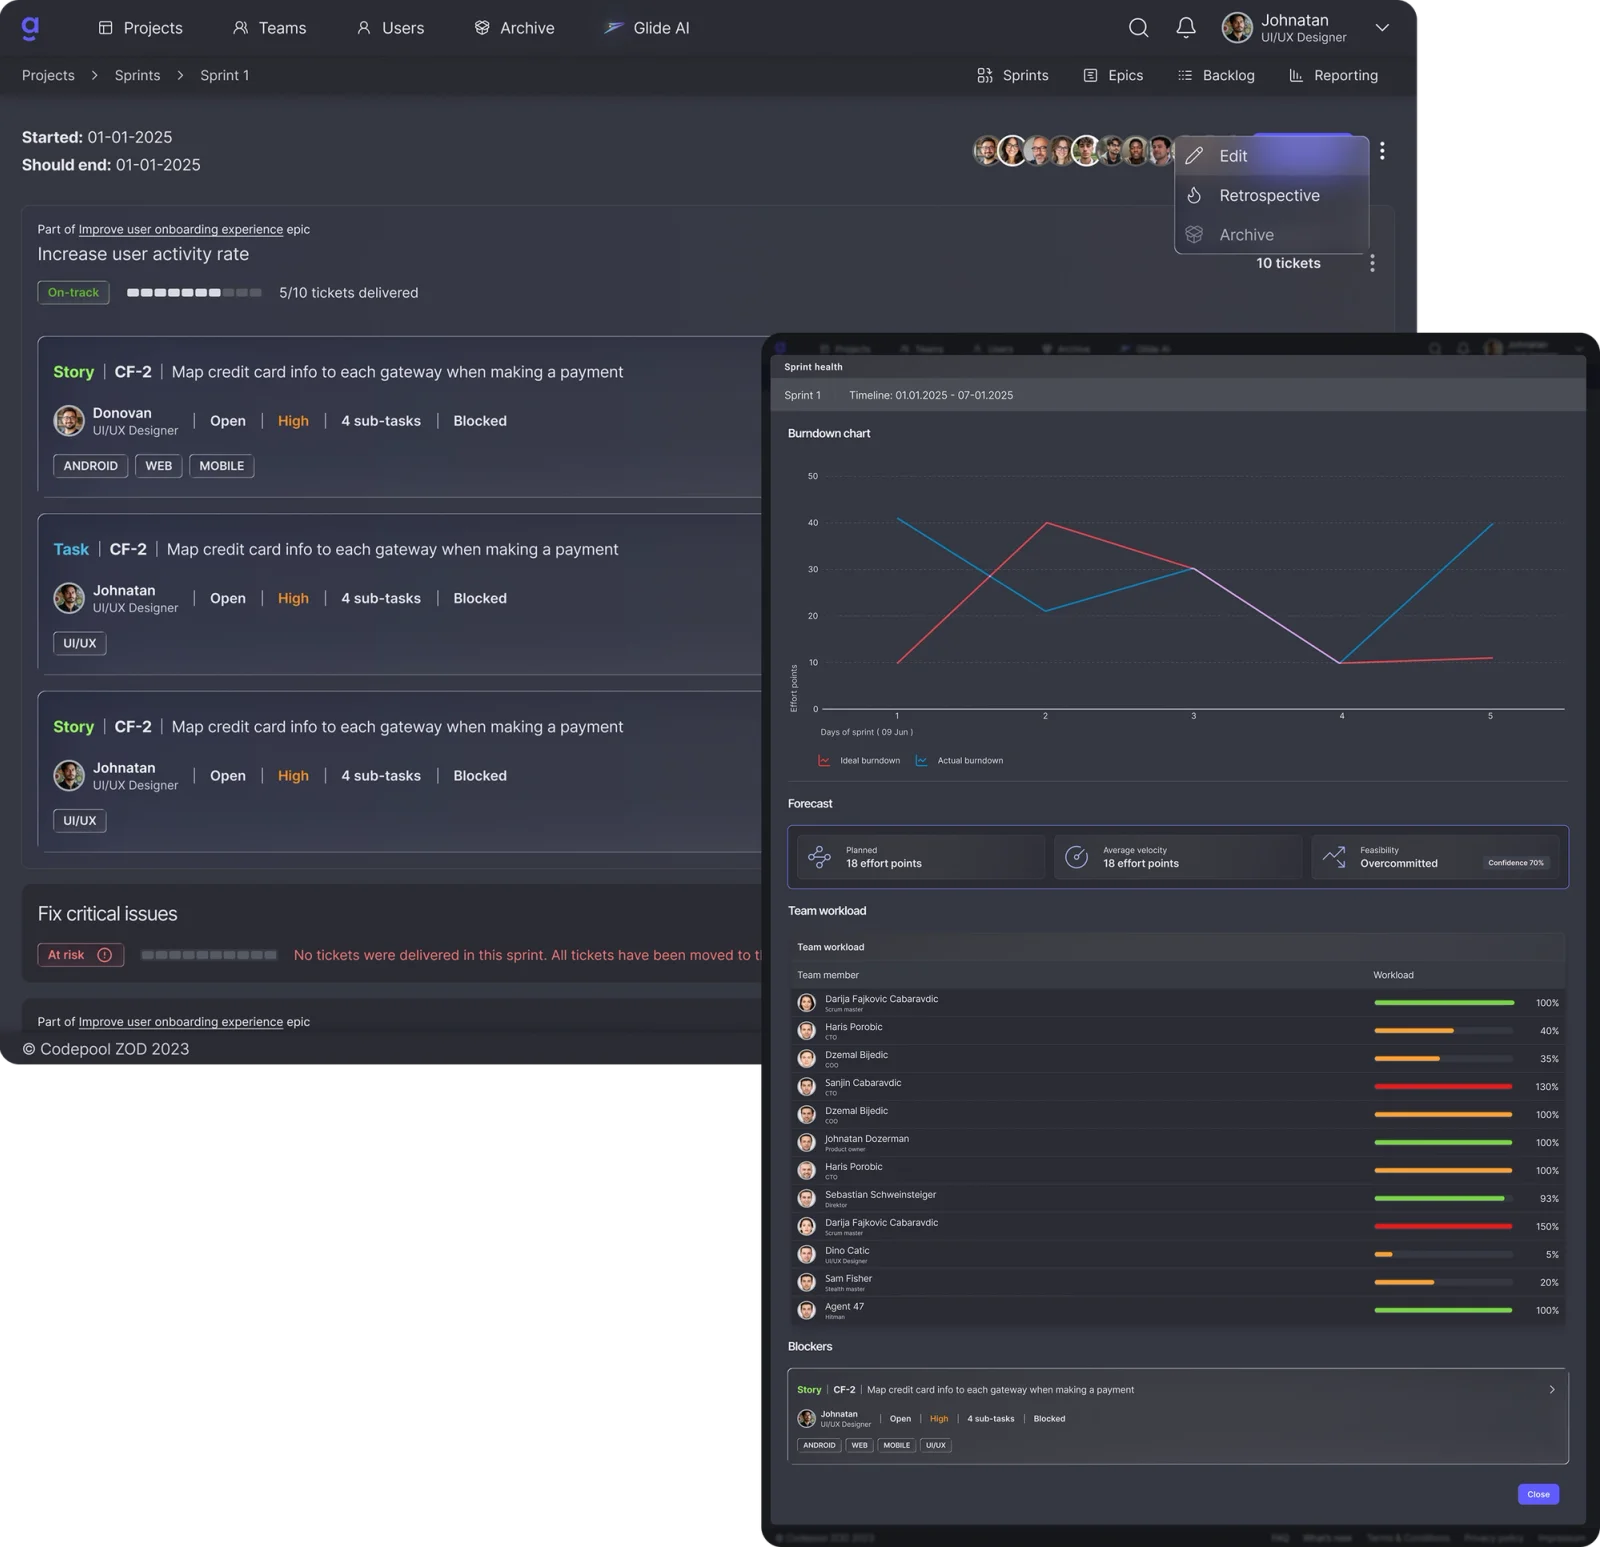Switch to the Reporting tab
The height and width of the screenshot is (1547, 1600).
[1333, 75]
